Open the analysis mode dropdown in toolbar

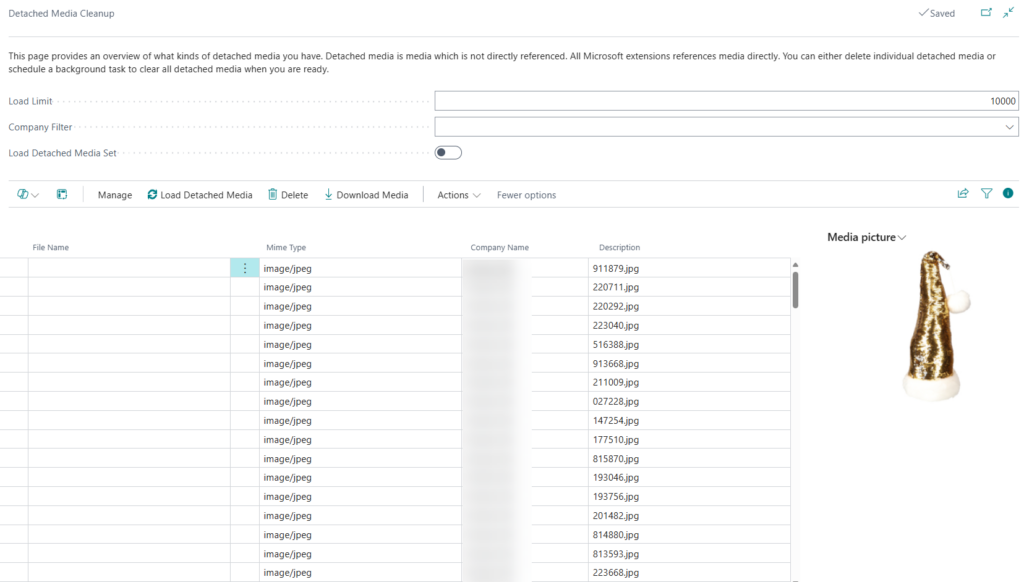[x=27, y=195]
